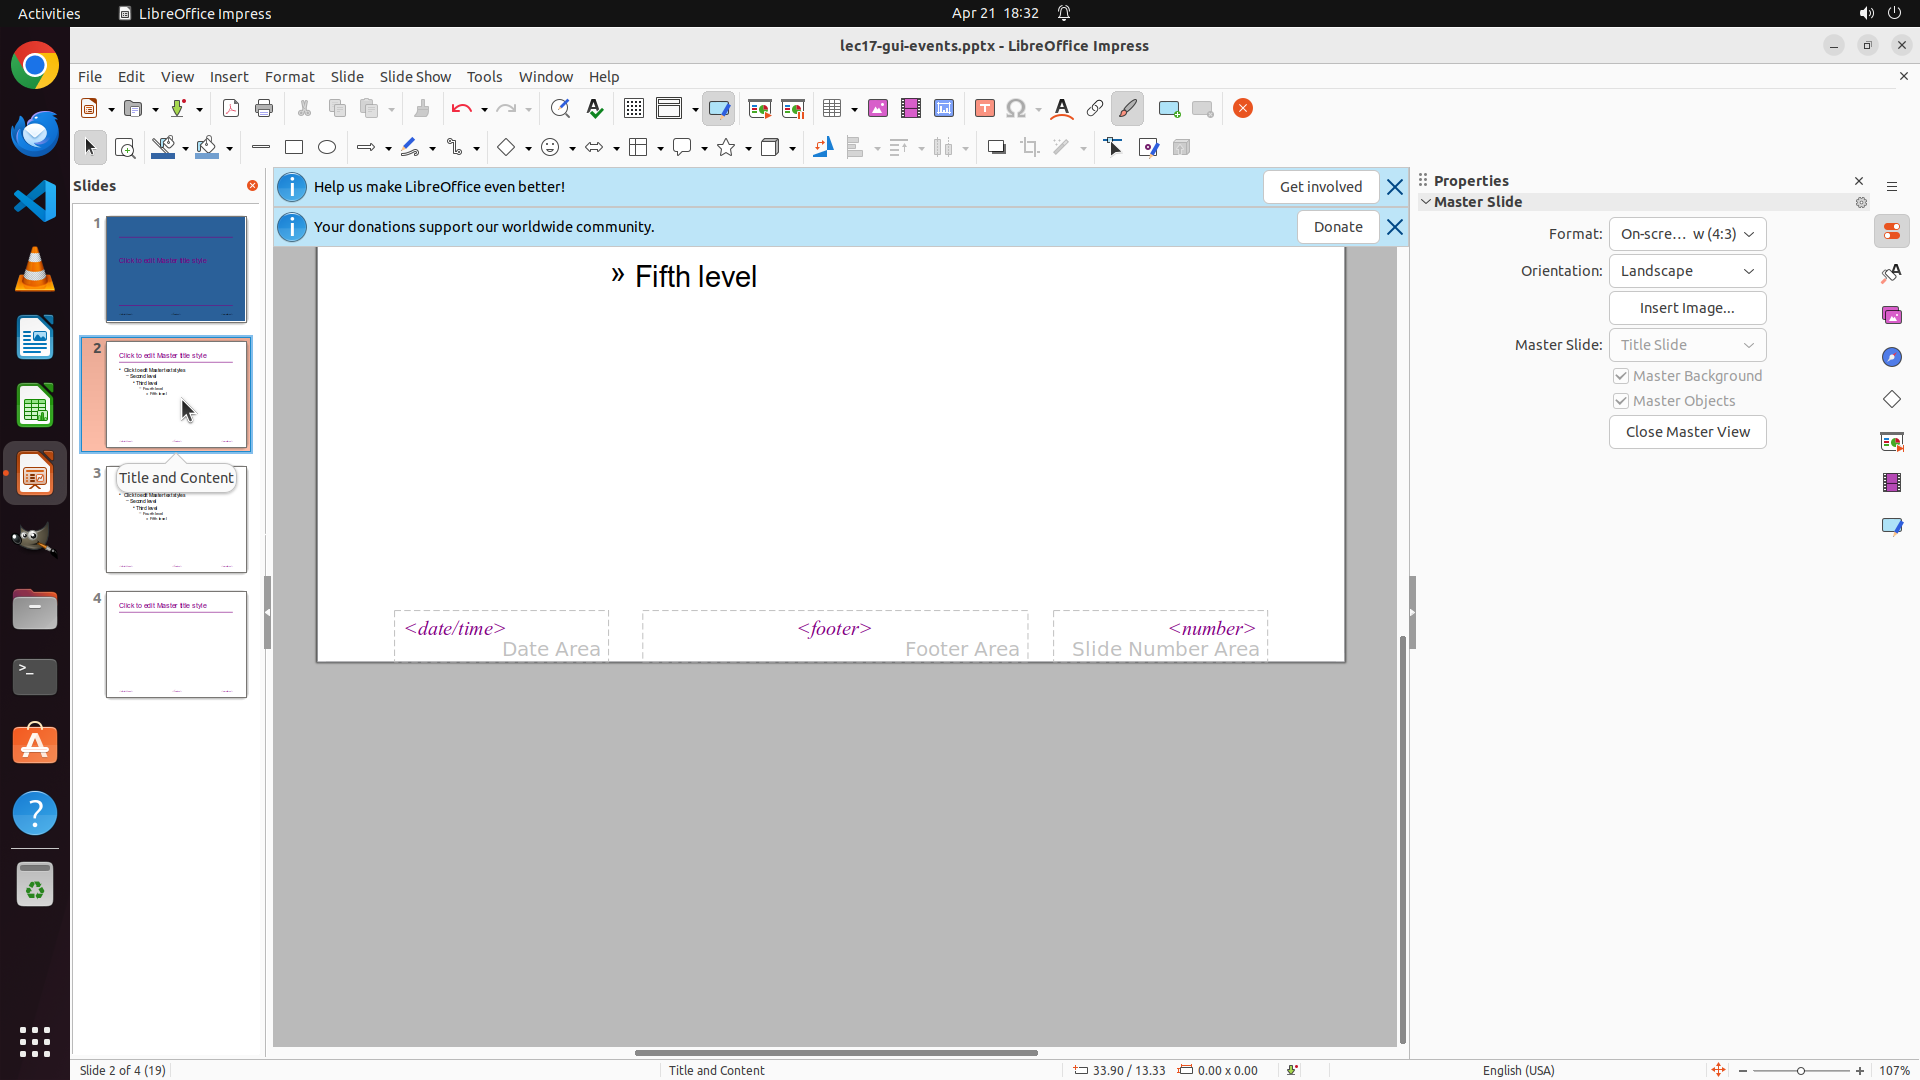Click the Crop Image tool icon

[x=1030, y=147]
